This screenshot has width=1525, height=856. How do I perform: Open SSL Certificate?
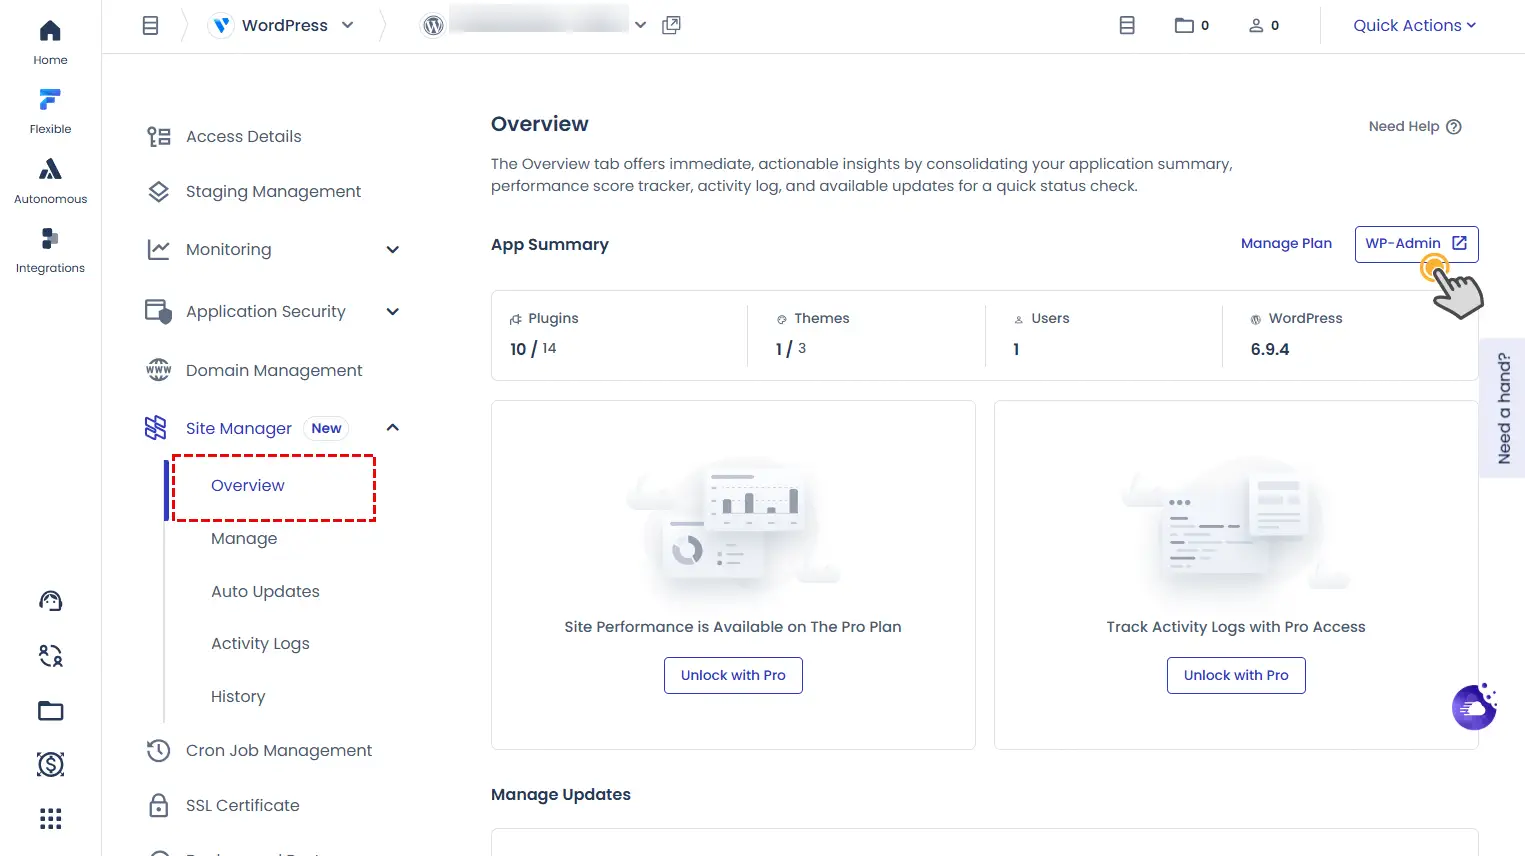(x=242, y=806)
